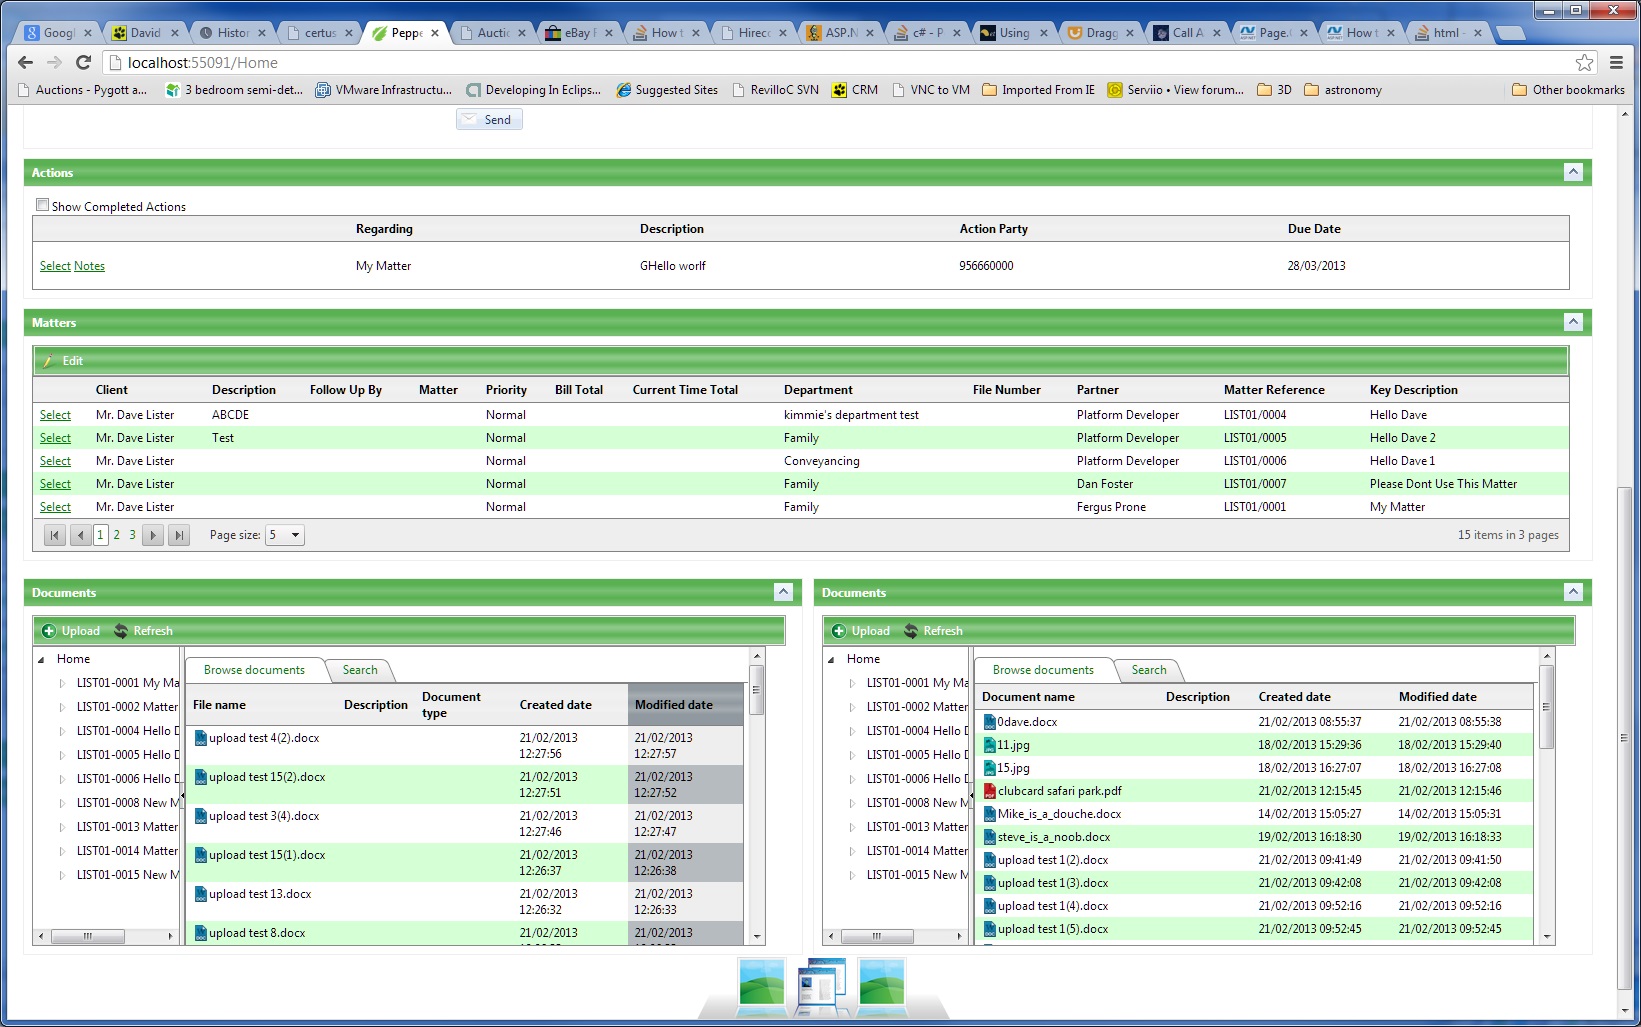The image size is (1641, 1027).
Task: Tick the Show Completed Actions checkbox
Action: pos(42,205)
